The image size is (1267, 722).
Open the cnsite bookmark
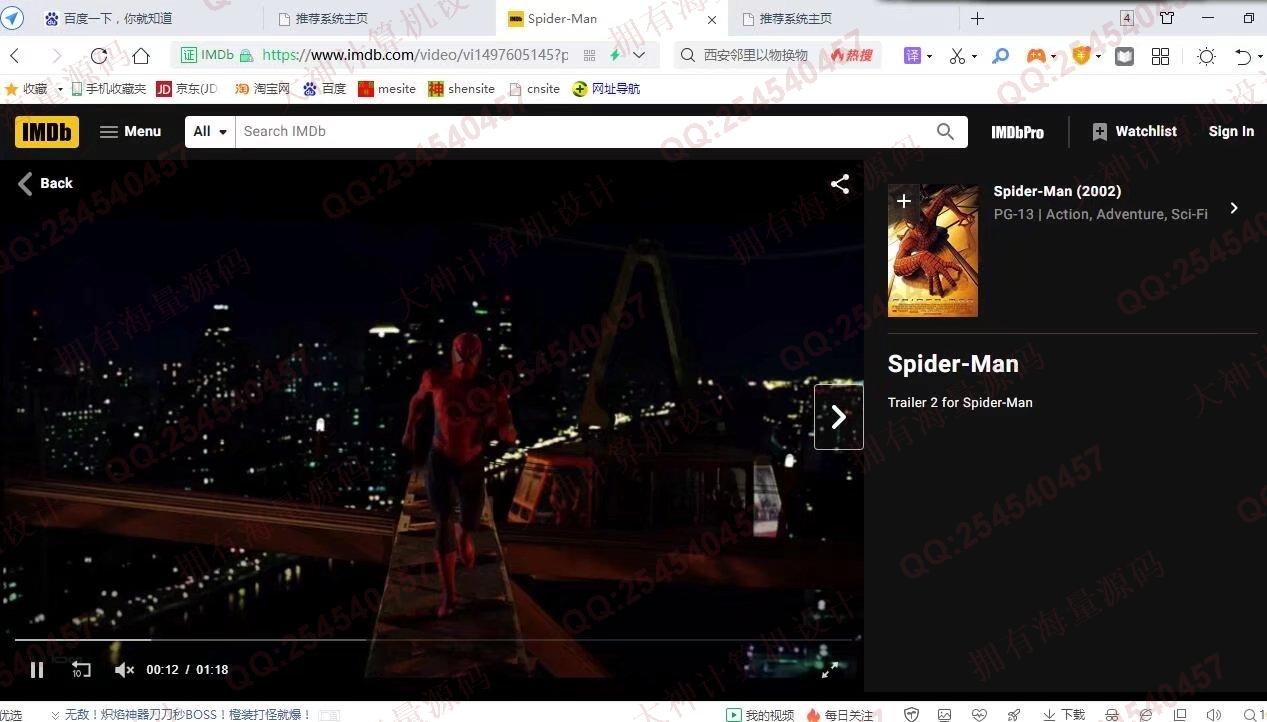(x=534, y=89)
